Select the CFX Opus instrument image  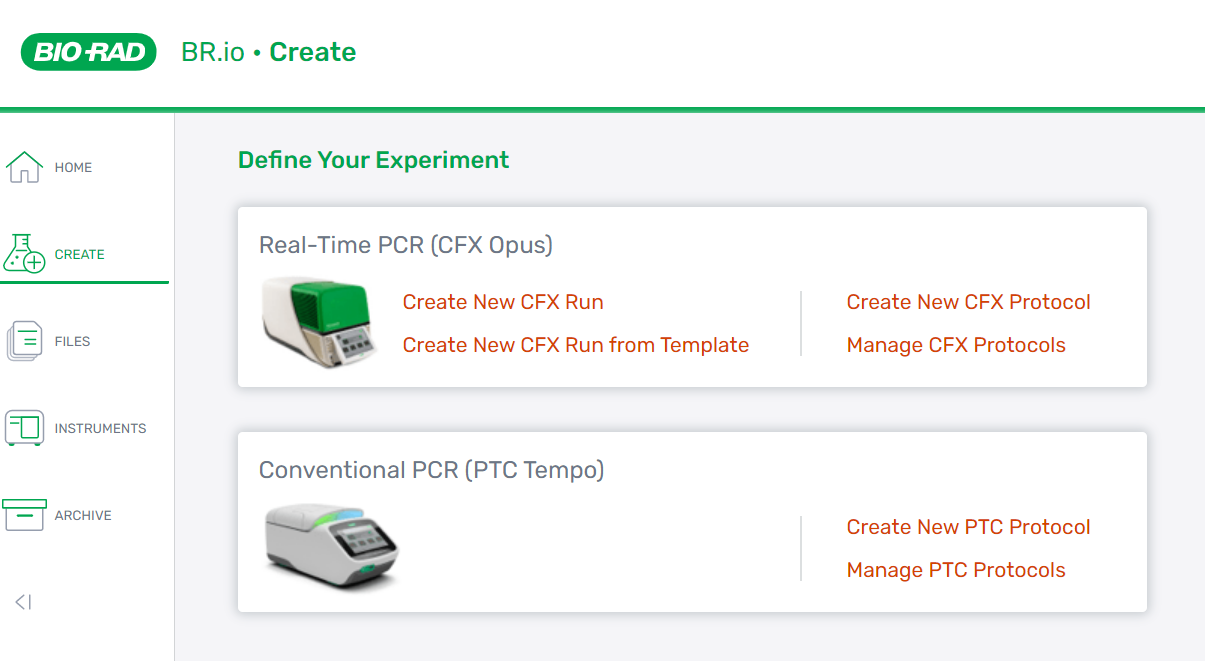tap(317, 323)
